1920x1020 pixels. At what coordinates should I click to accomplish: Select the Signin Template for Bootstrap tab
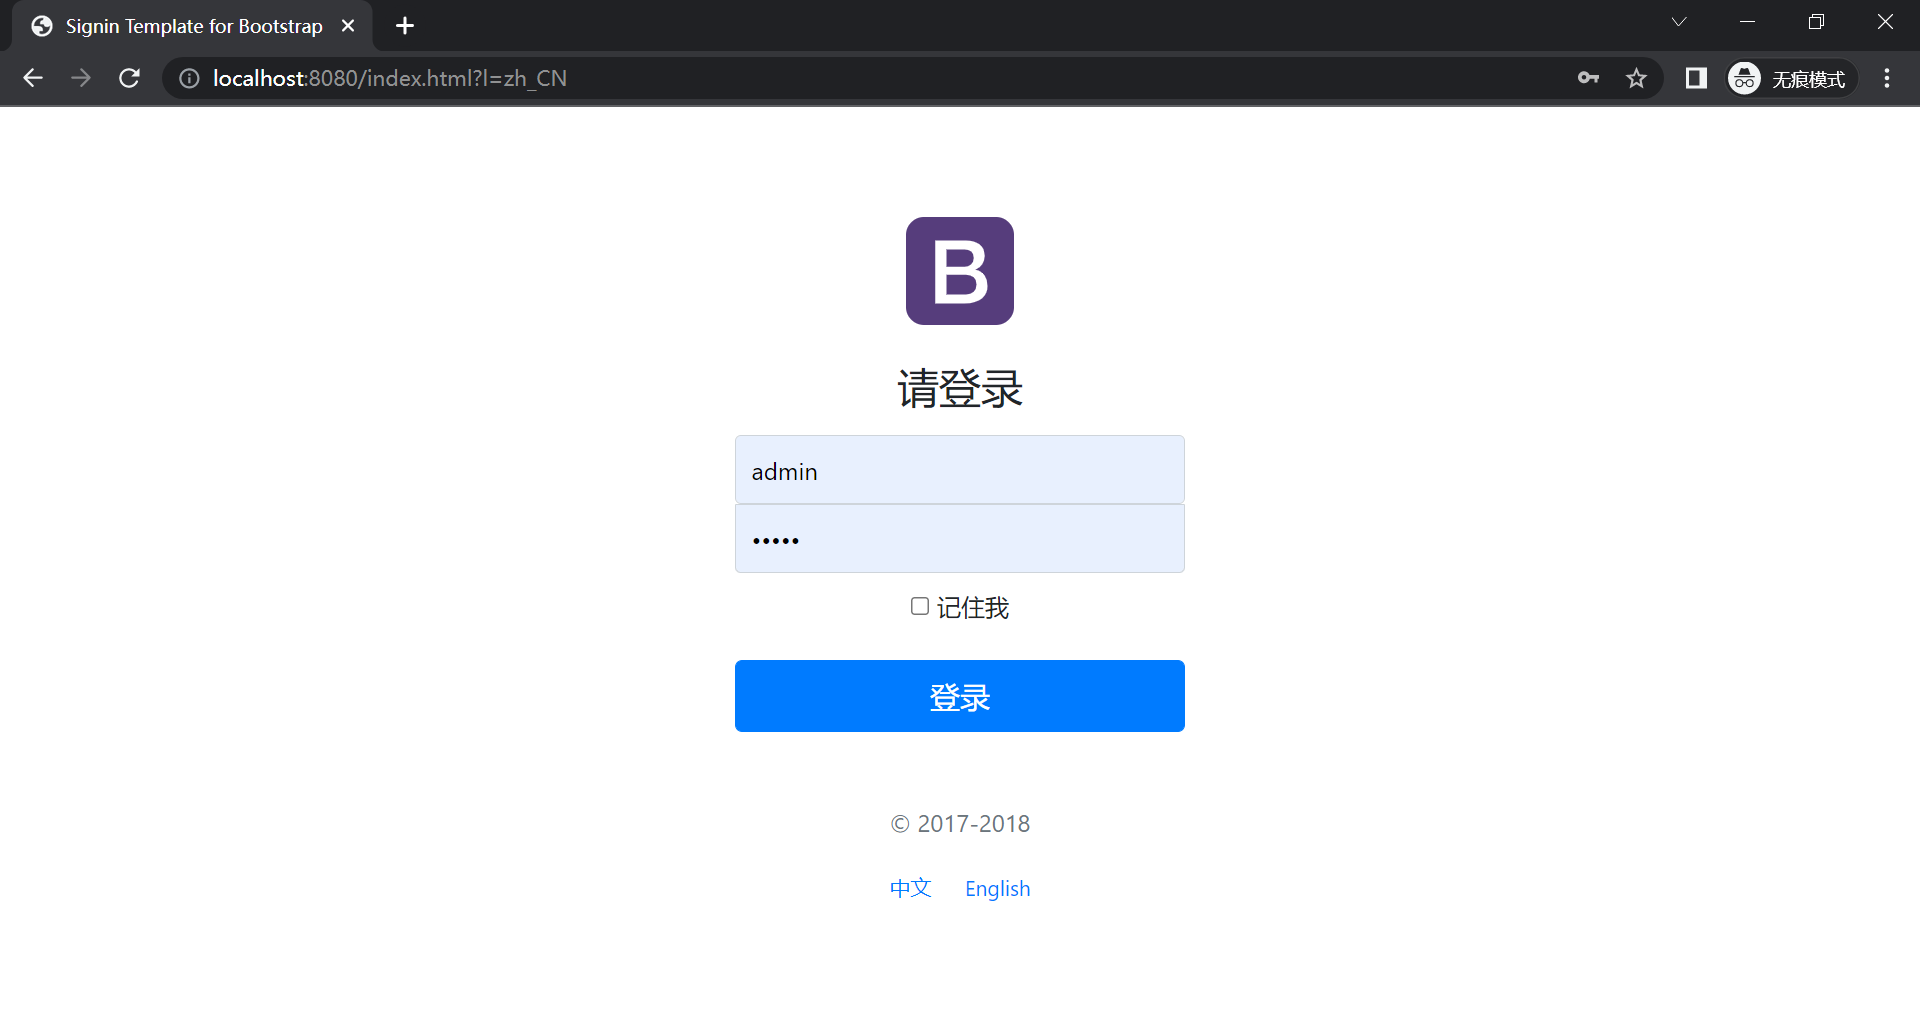coord(193,26)
